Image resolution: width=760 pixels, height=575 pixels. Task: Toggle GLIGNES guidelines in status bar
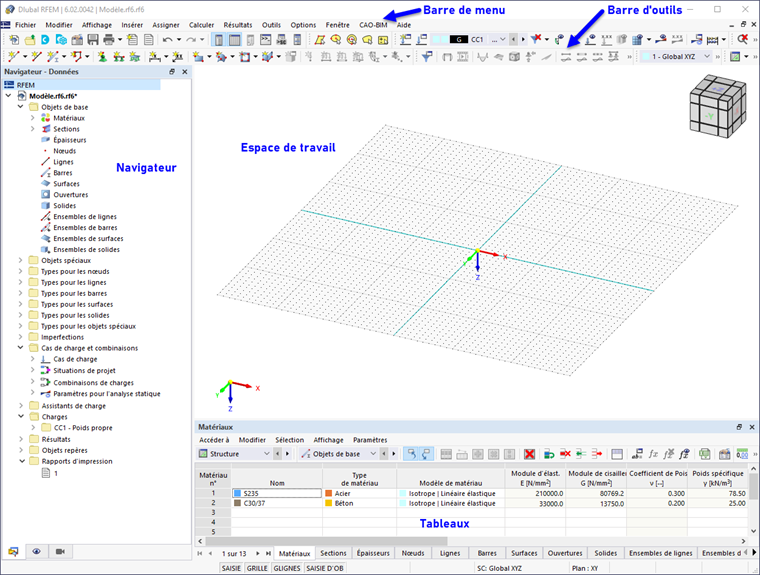pos(287,568)
